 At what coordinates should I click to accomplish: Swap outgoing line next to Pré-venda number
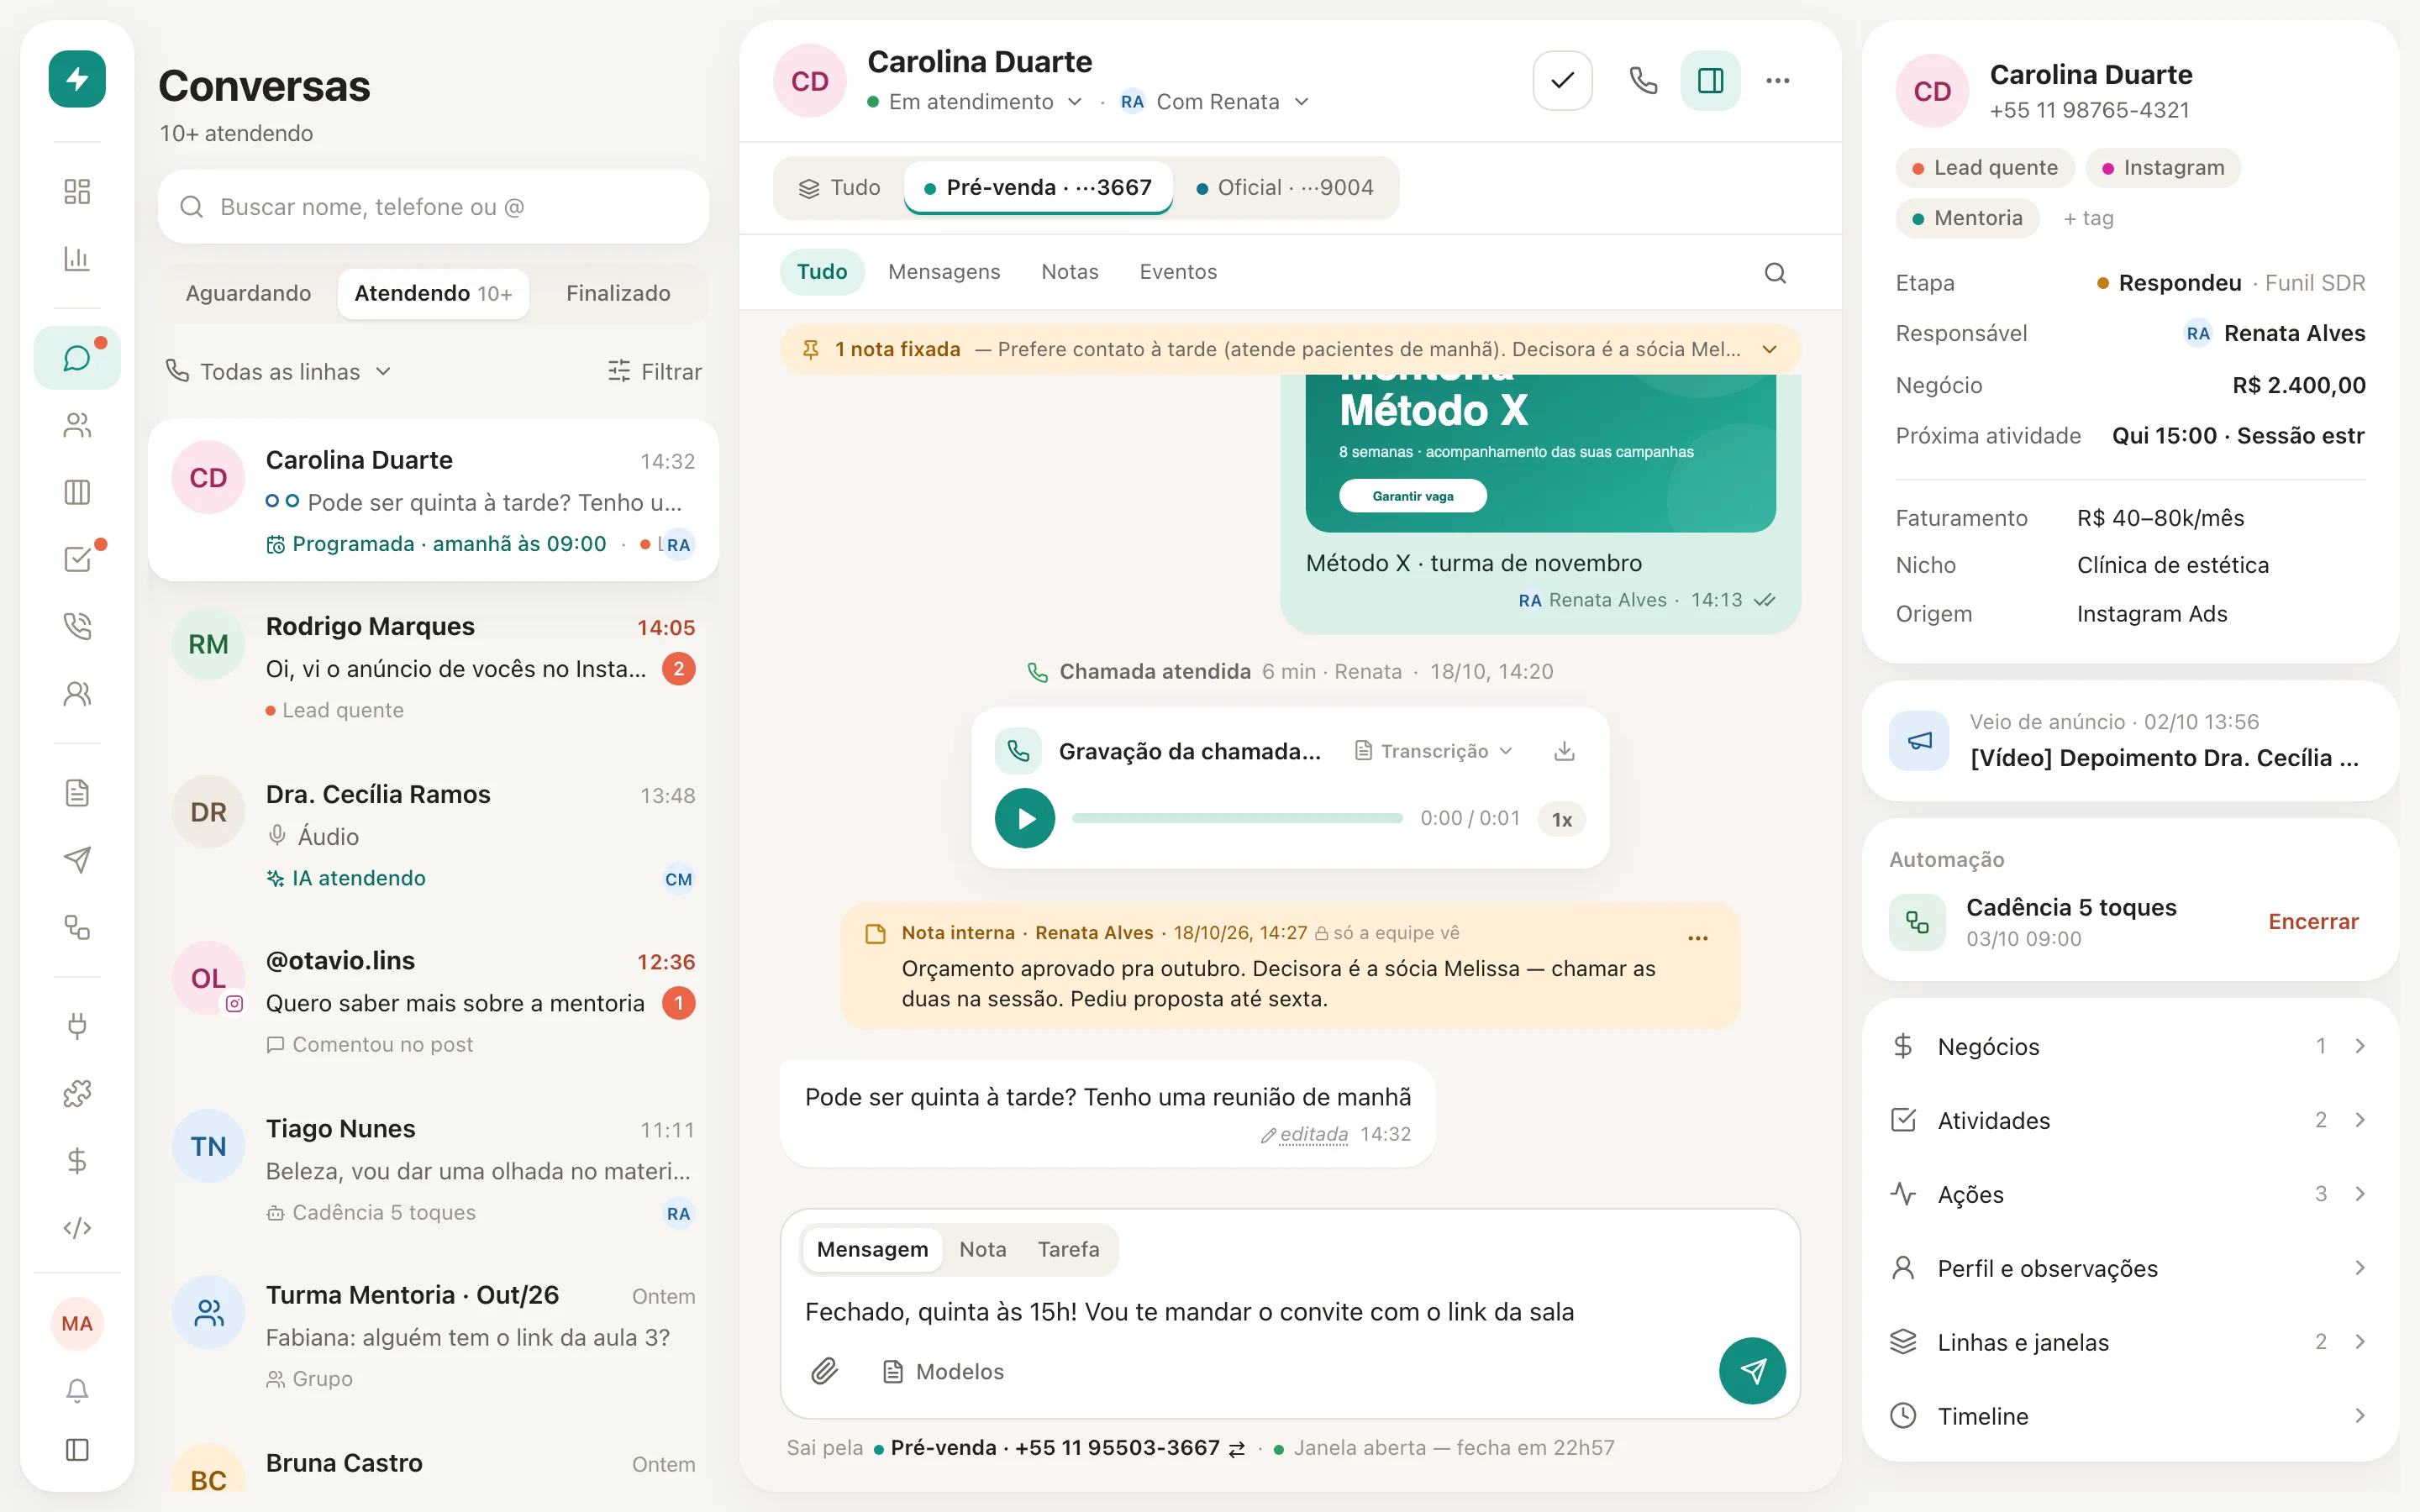[x=1237, y=1448]
